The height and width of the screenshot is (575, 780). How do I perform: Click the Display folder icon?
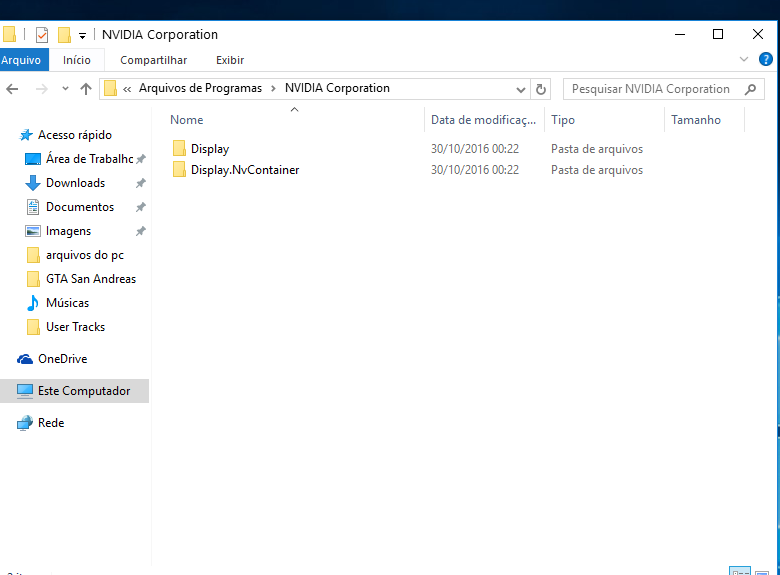click(x=179, y=148)
